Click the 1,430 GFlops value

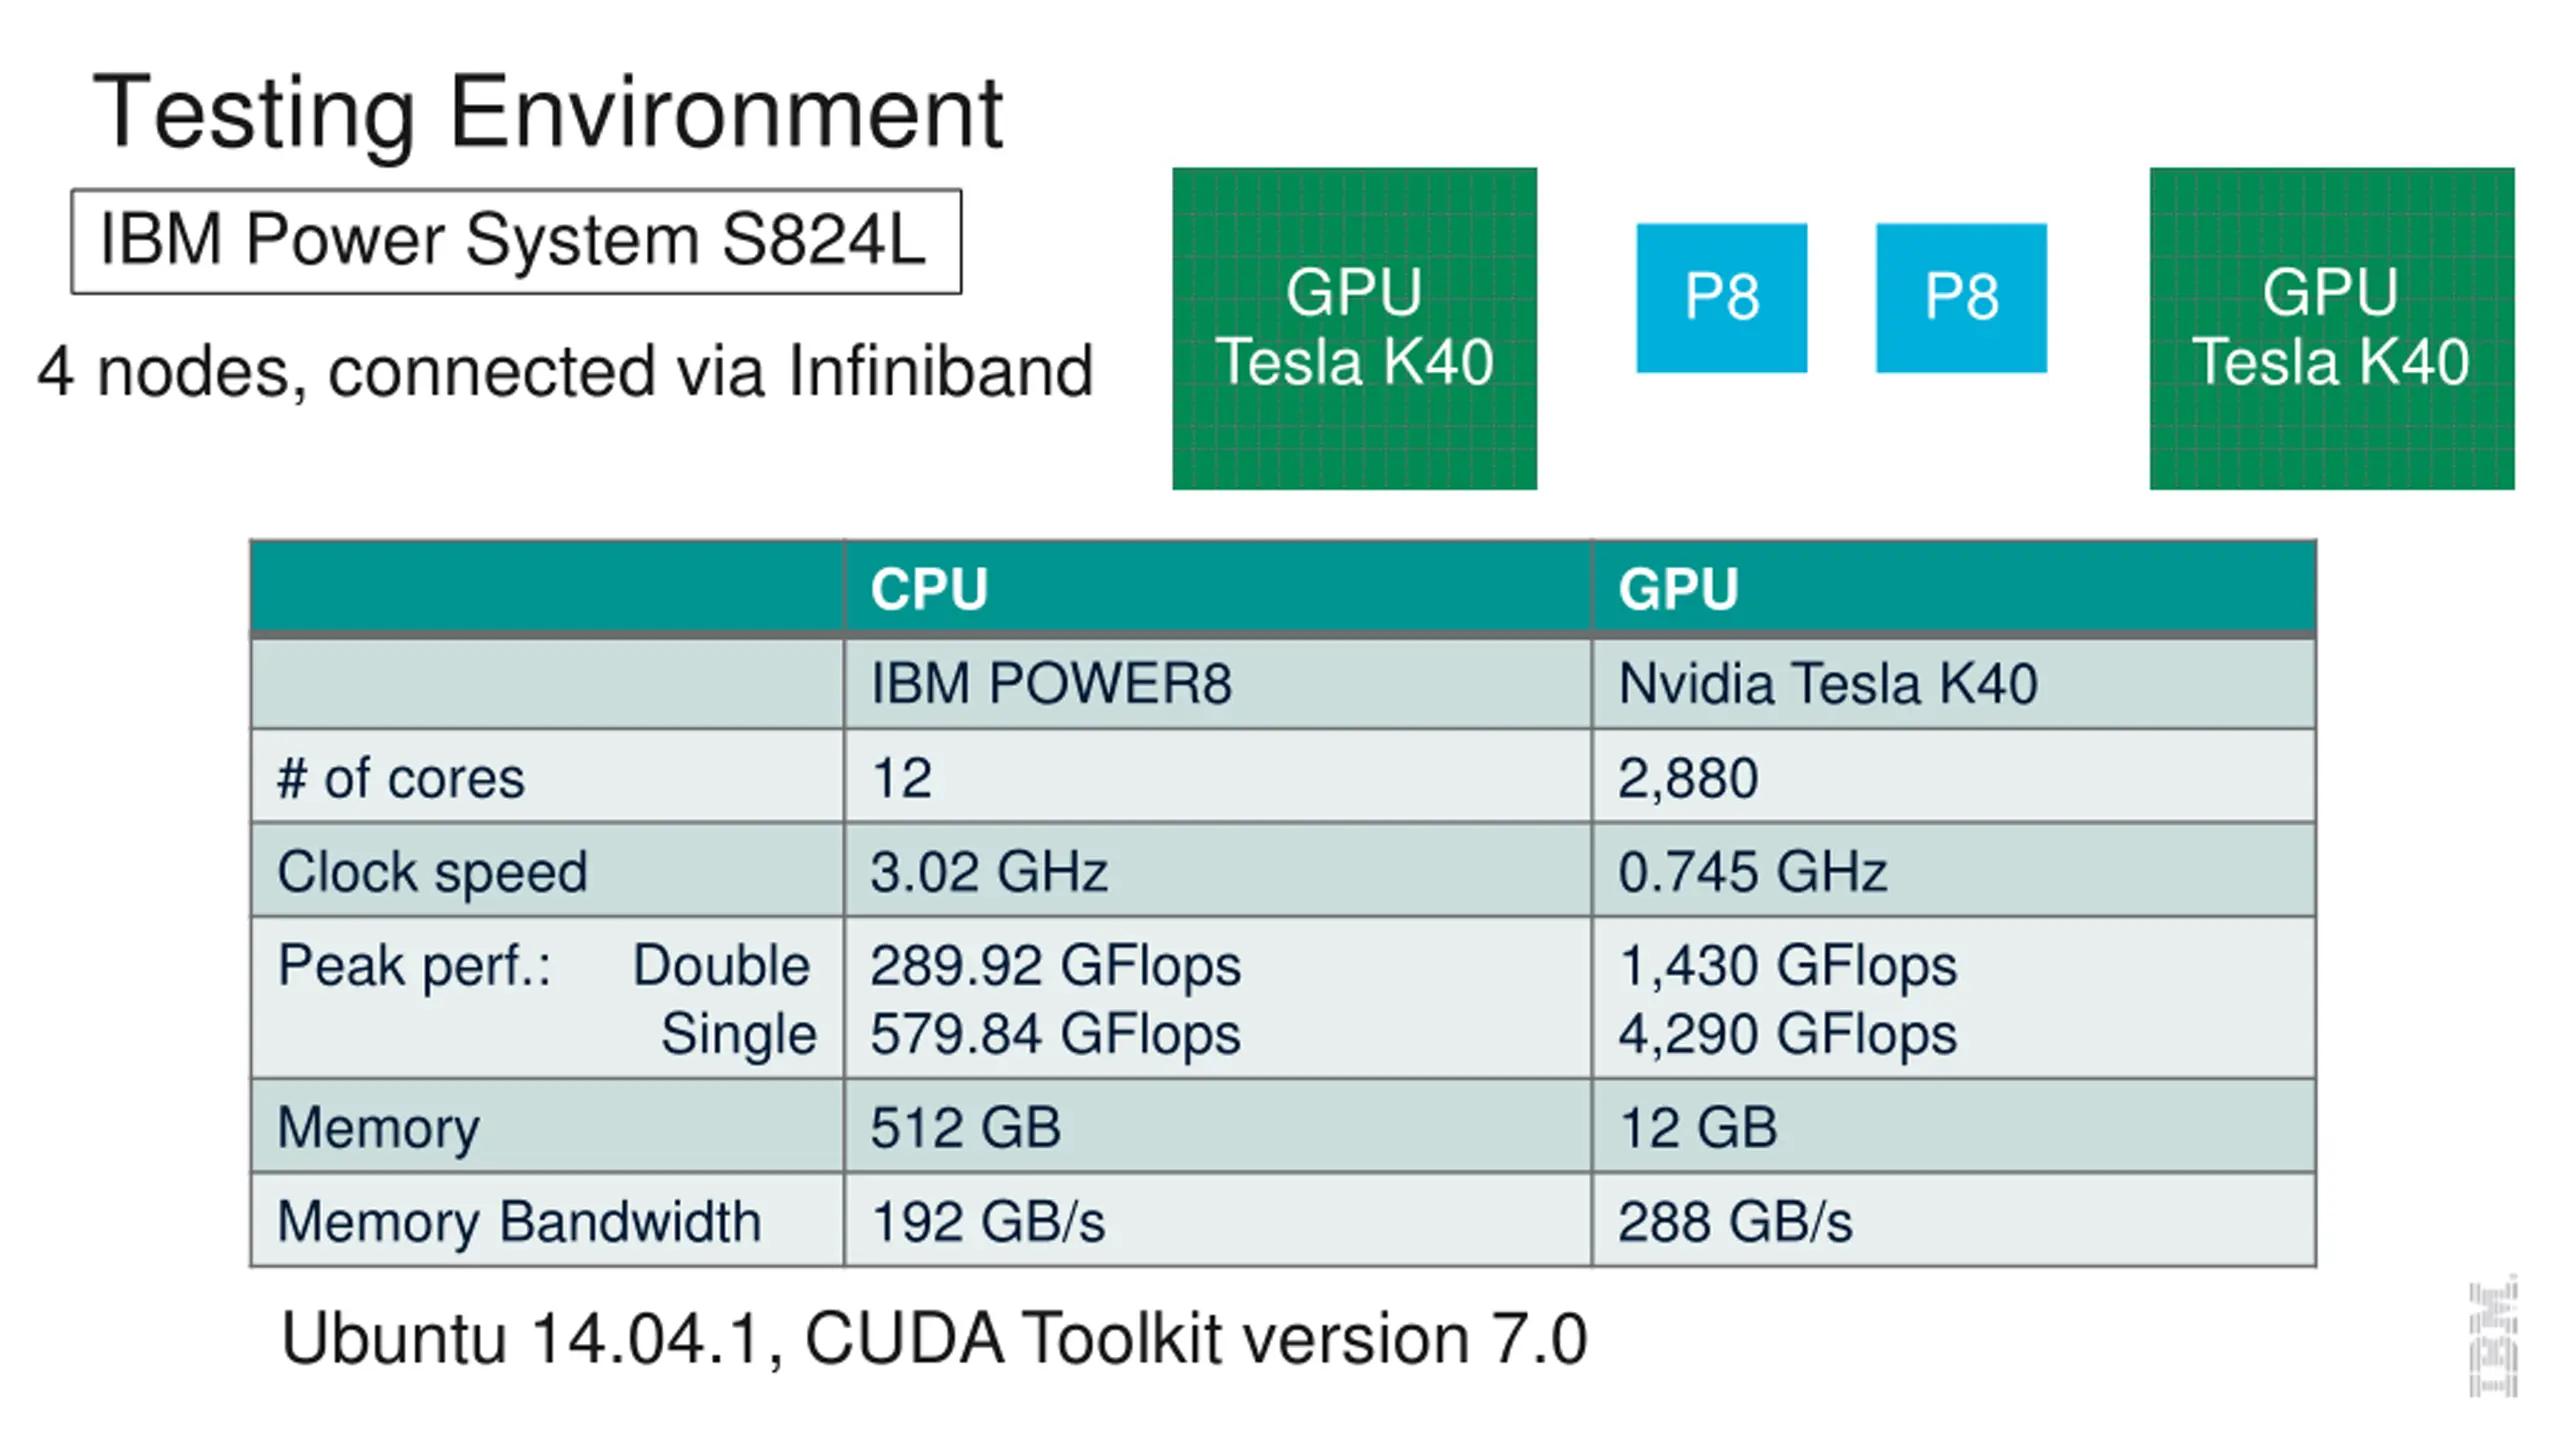click(x=1787, y=965)
